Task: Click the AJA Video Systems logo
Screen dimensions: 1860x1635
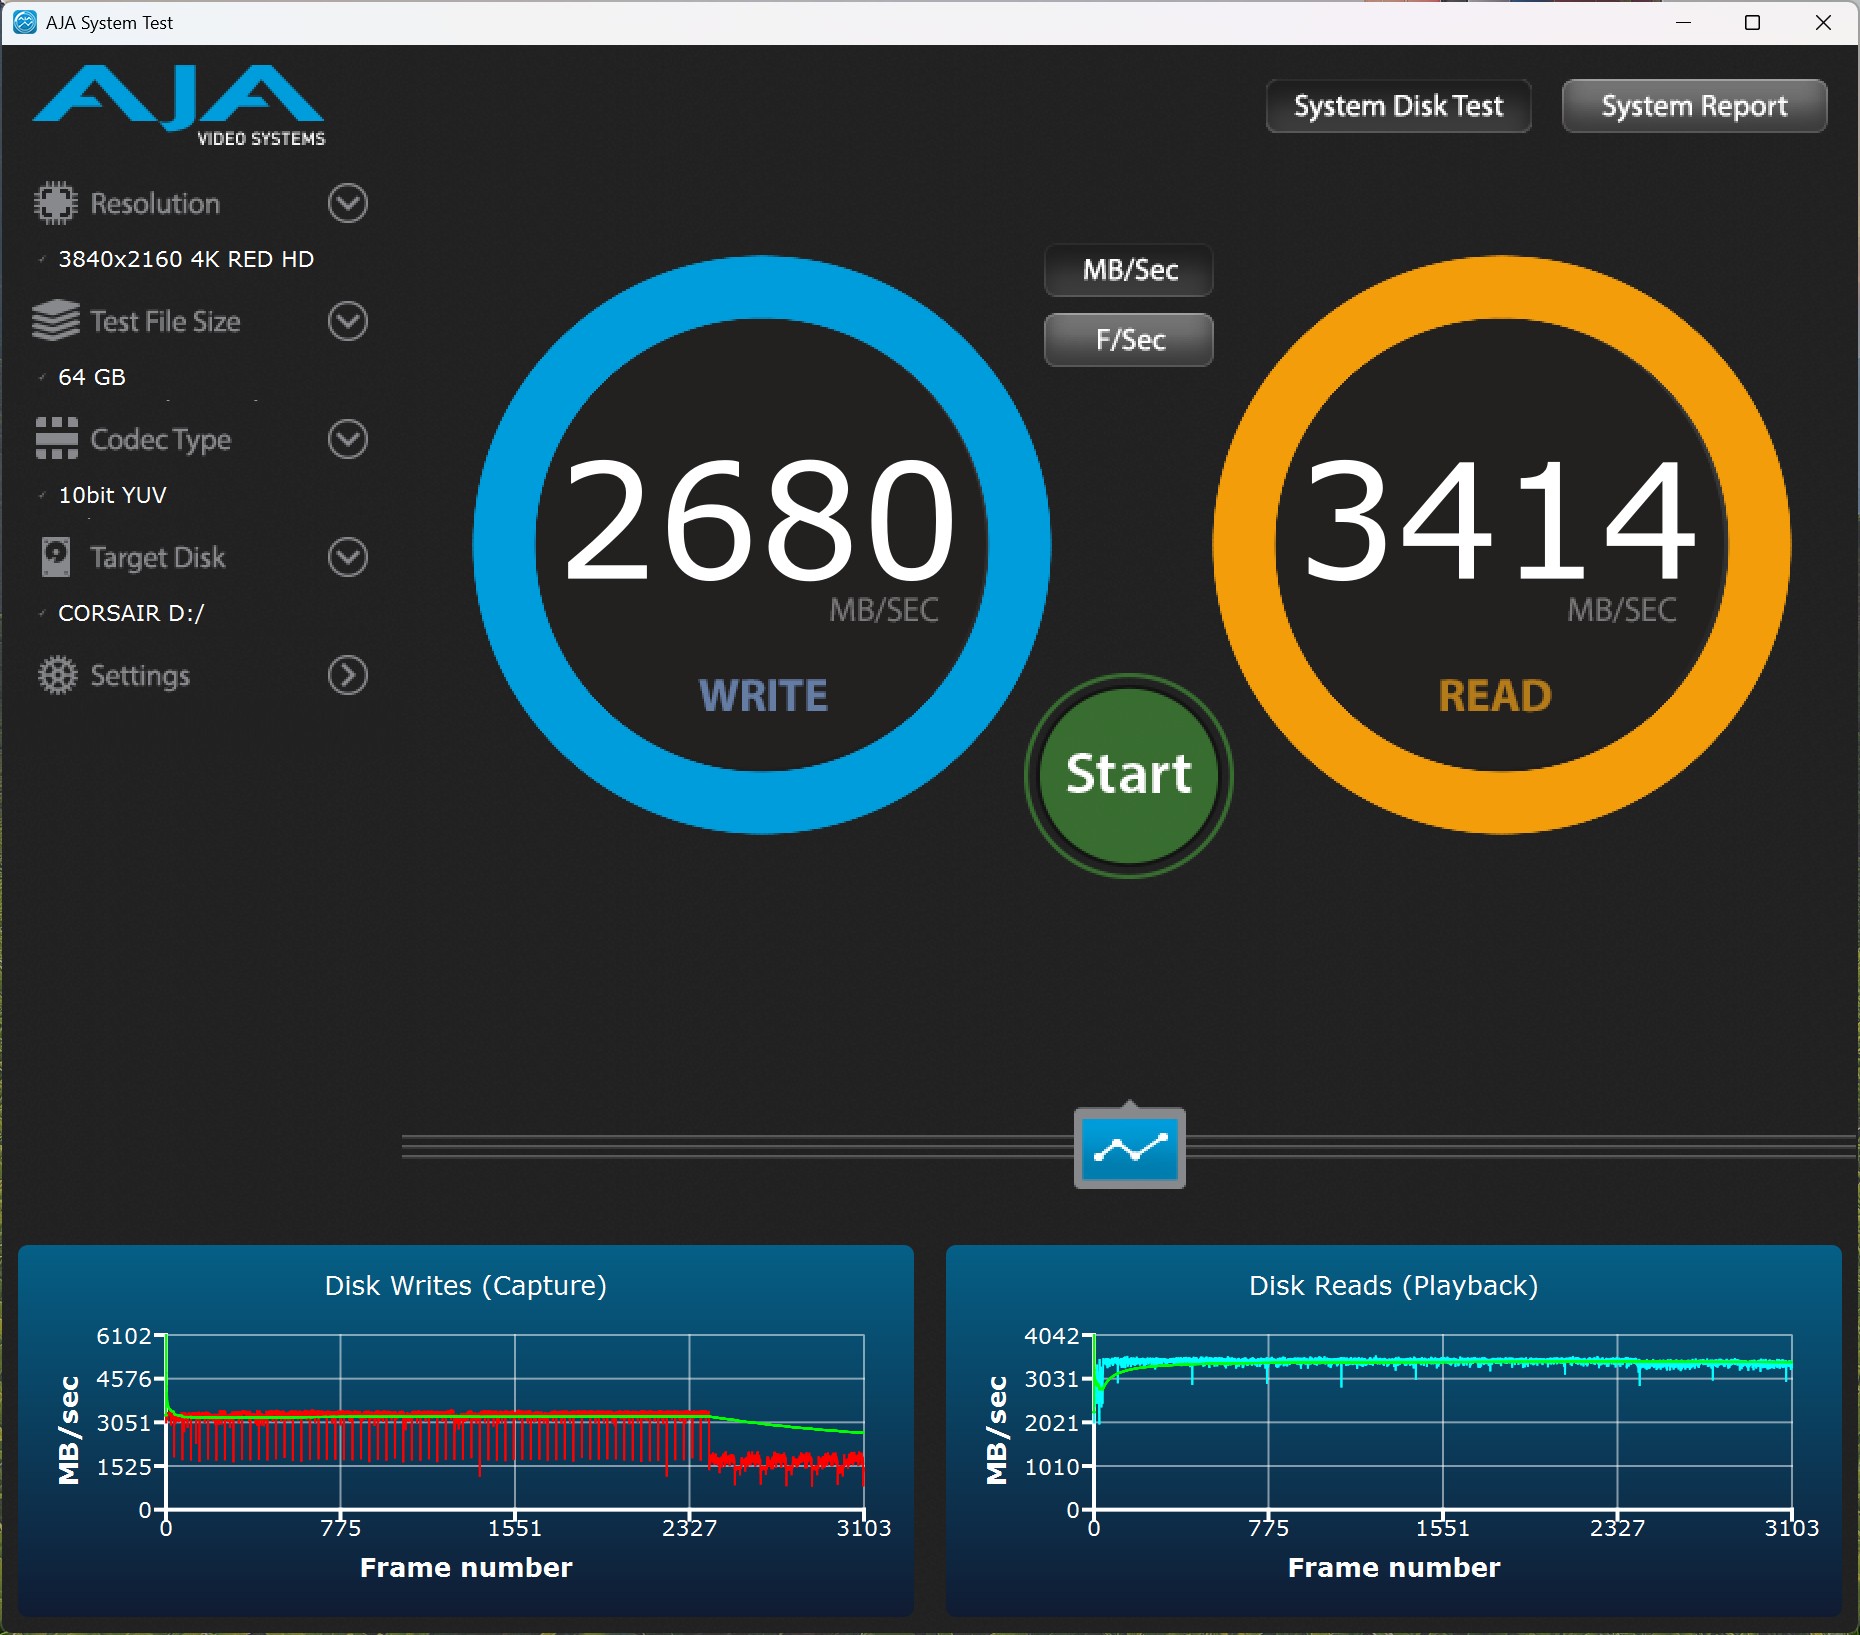Action: pos(179,105)
